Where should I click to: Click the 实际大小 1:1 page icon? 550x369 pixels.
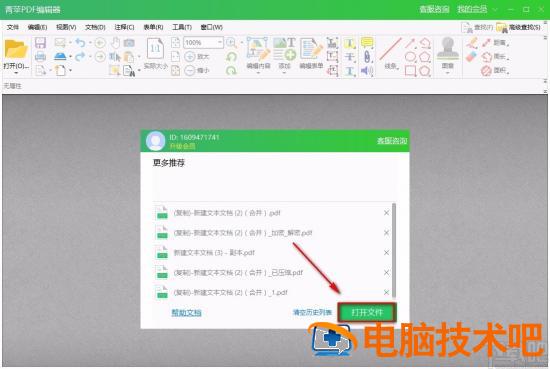click(155, 49)
